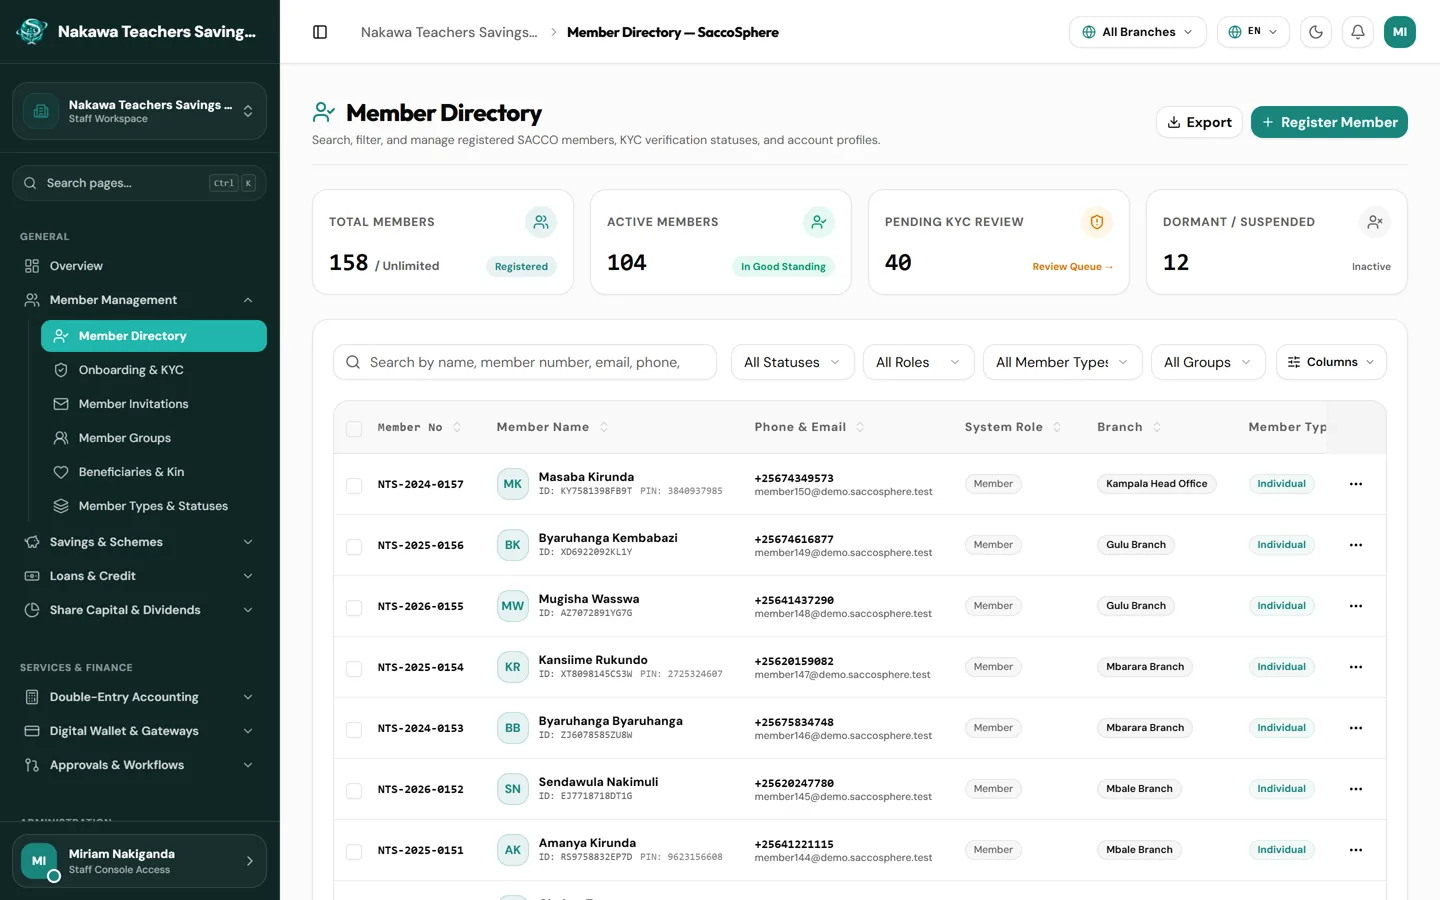
Task: Click Nakawa Teachers Savings breadcrumb link
Action: (x=449, y=32)
